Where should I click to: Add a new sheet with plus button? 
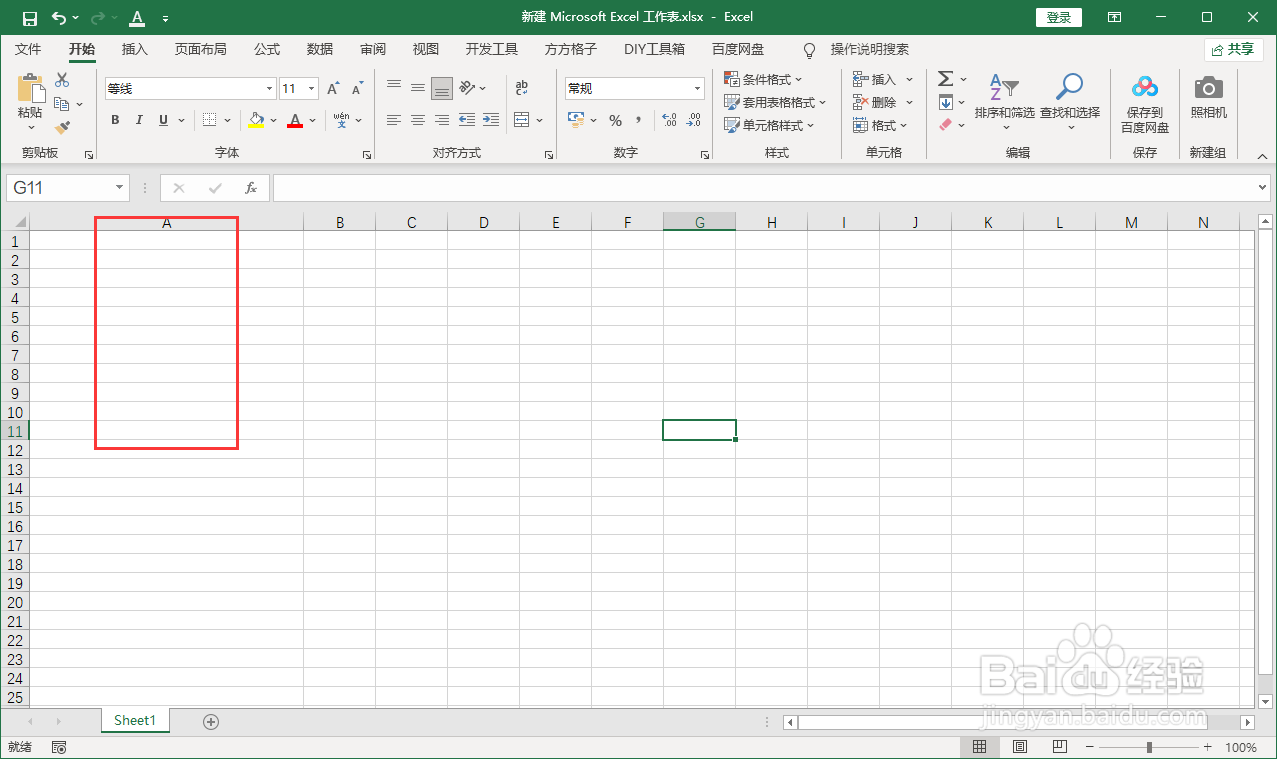[211, 721]
